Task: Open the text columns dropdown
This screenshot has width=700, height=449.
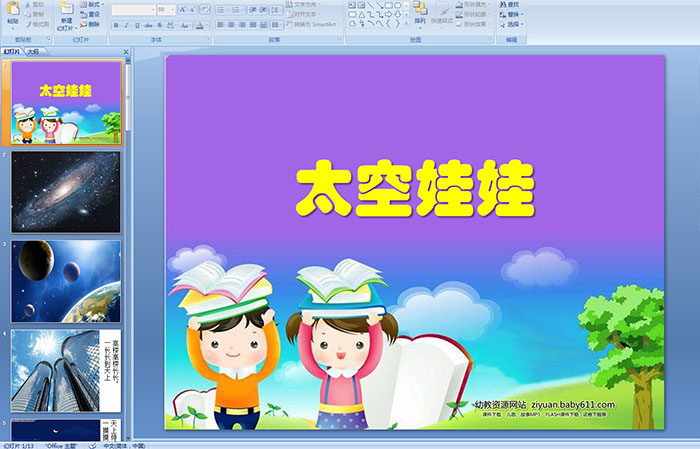Action: 277,25
